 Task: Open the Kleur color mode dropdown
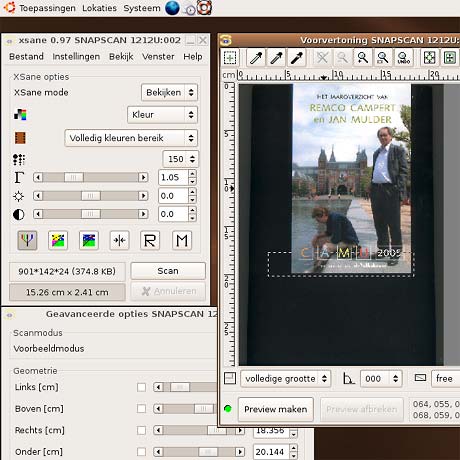click(x=162, y=115)
